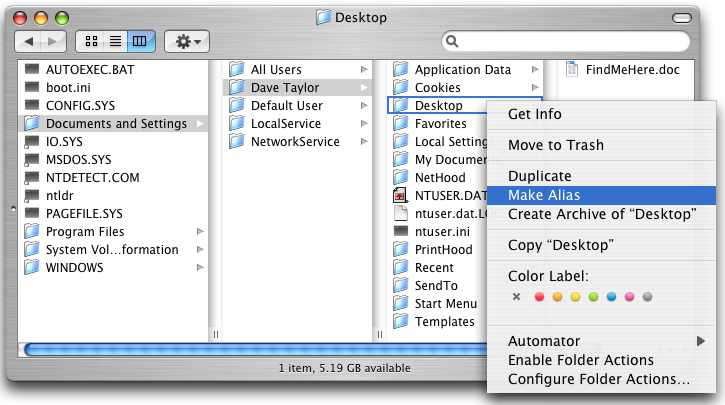Apply the gray color label
Screen dimensions: 725x405
point(647,297)
